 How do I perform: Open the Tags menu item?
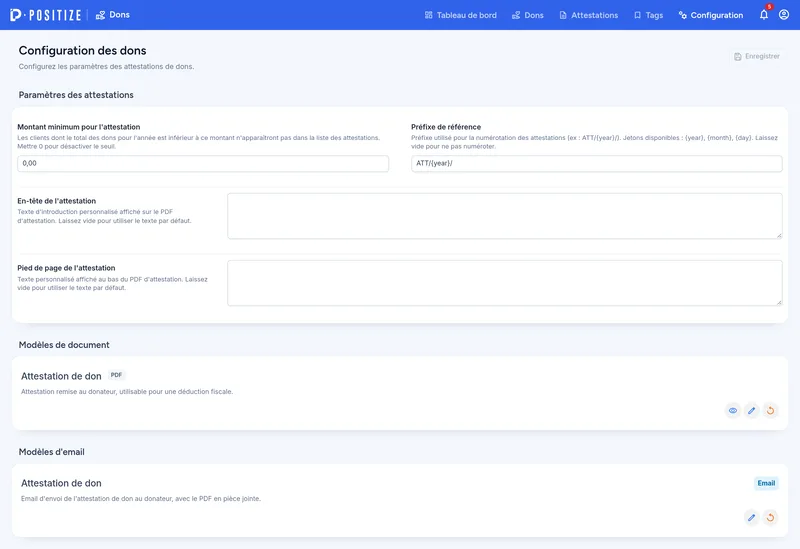(x=648, y=15)
